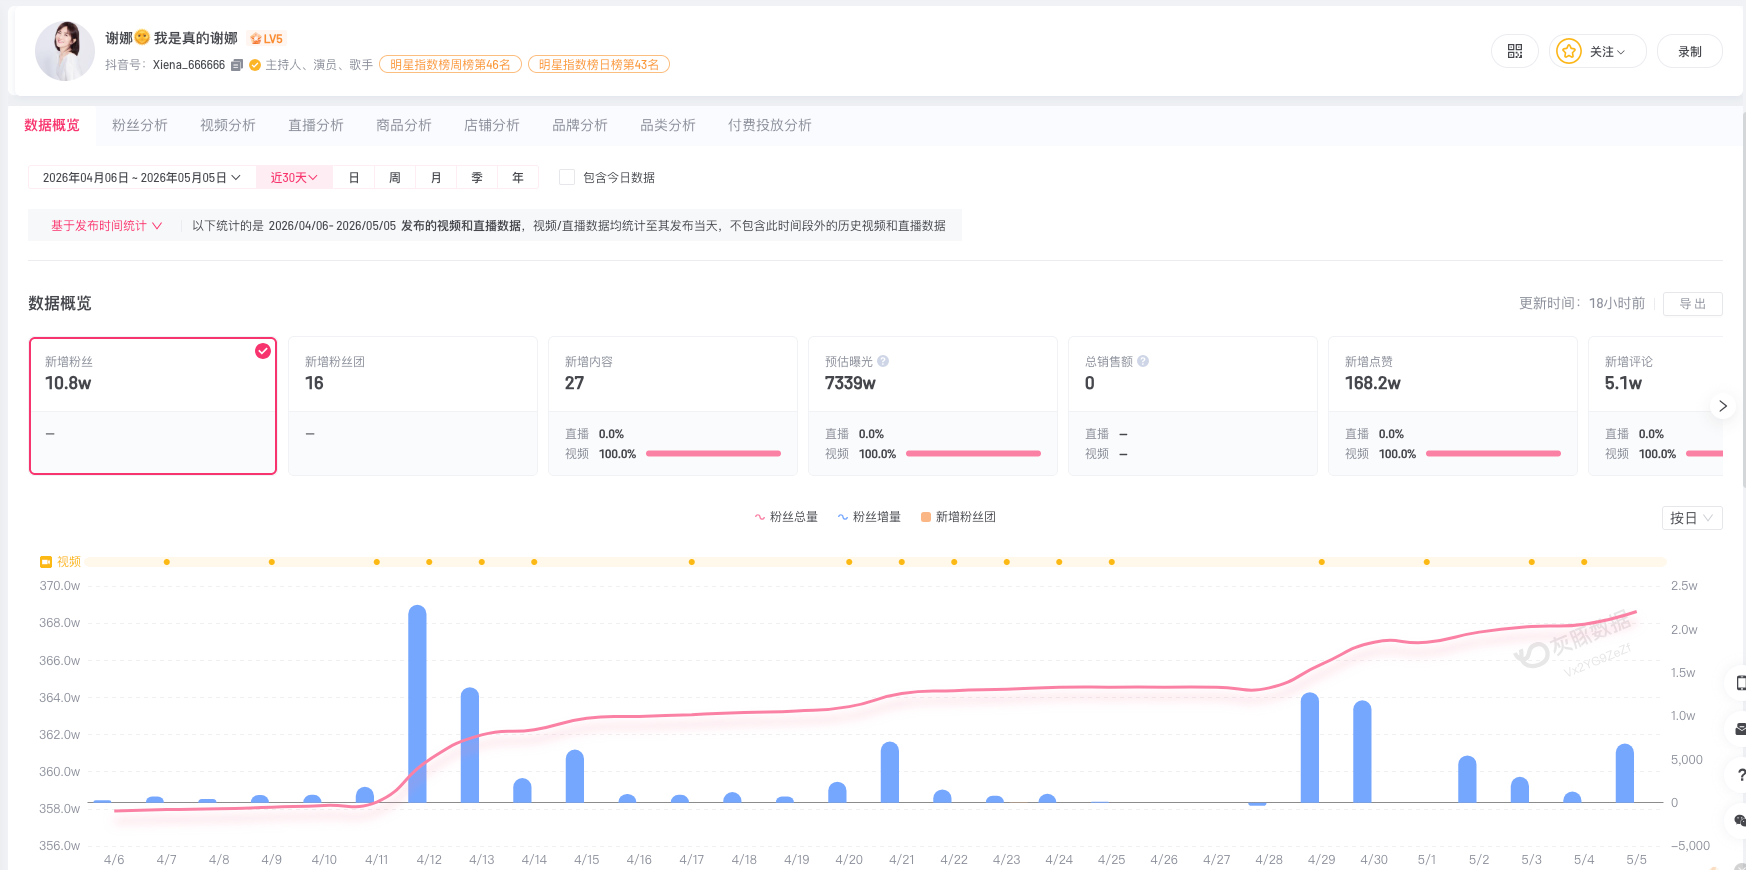Click the 168.2w likes value

(x=1373, y=383)
